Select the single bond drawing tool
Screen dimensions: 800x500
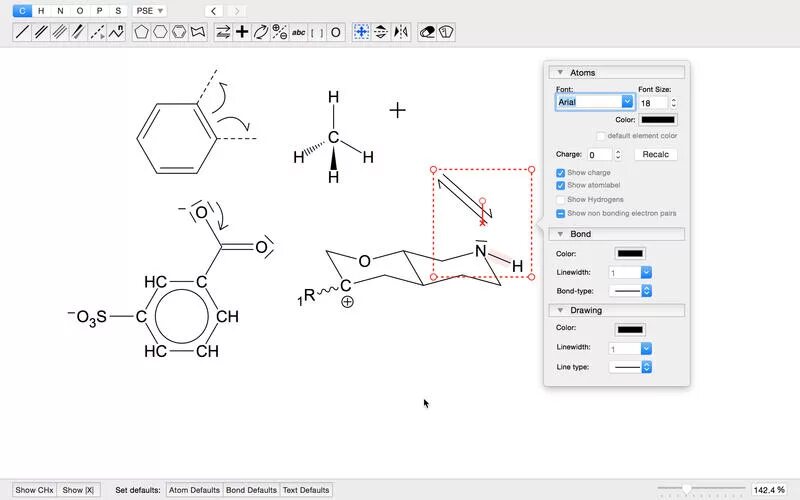pos(22,33)
